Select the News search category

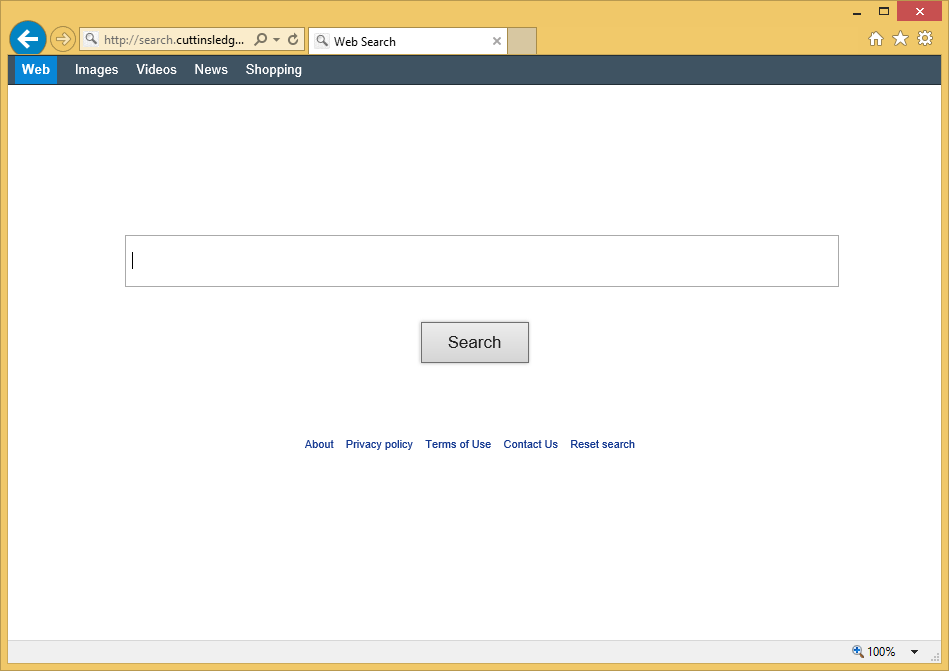tap(211, 70)
